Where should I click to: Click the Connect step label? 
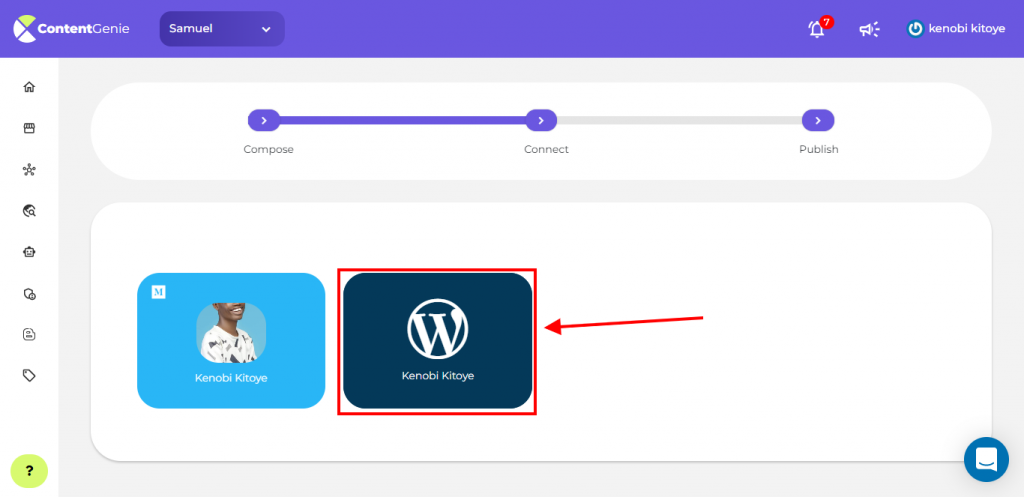pyautogui.click(x=547, y=150)
